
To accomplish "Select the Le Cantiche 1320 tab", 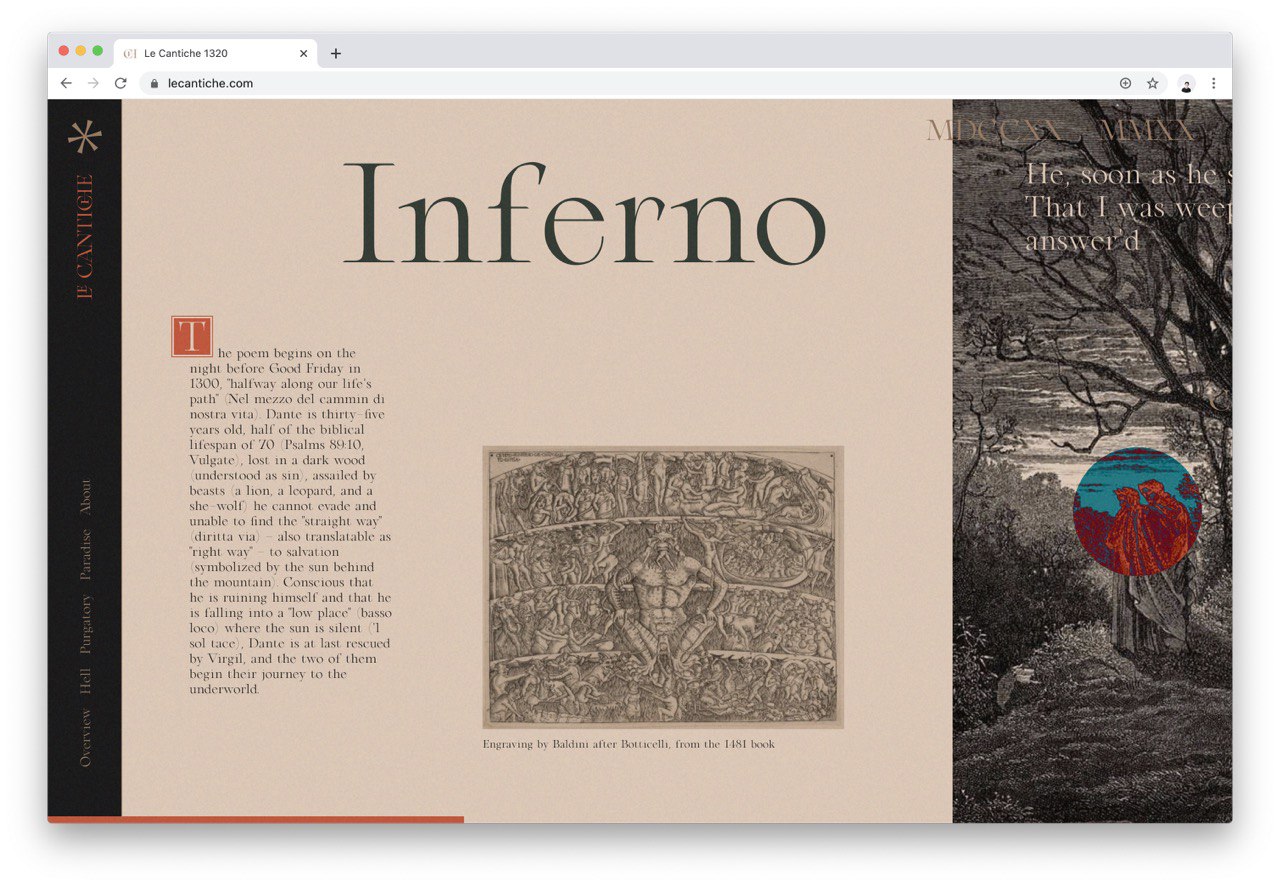I will (215, 53).
